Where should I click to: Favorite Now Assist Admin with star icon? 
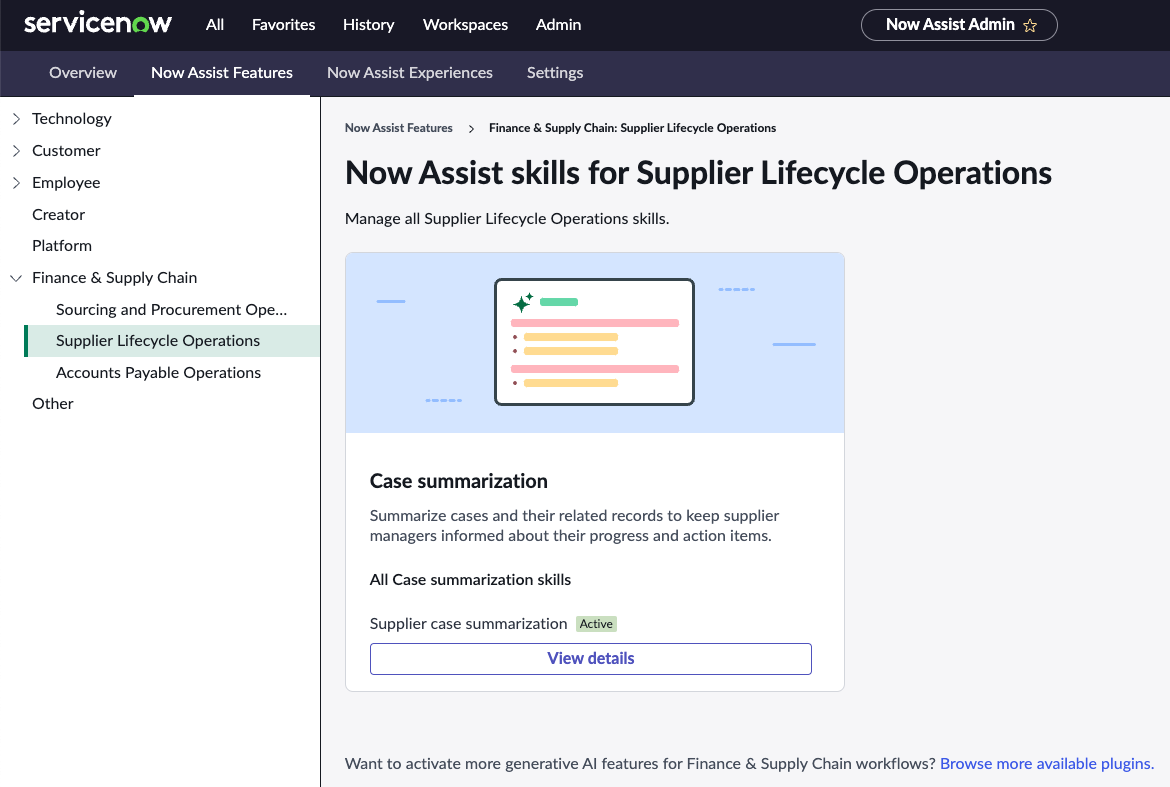[x=1030, y=25]
